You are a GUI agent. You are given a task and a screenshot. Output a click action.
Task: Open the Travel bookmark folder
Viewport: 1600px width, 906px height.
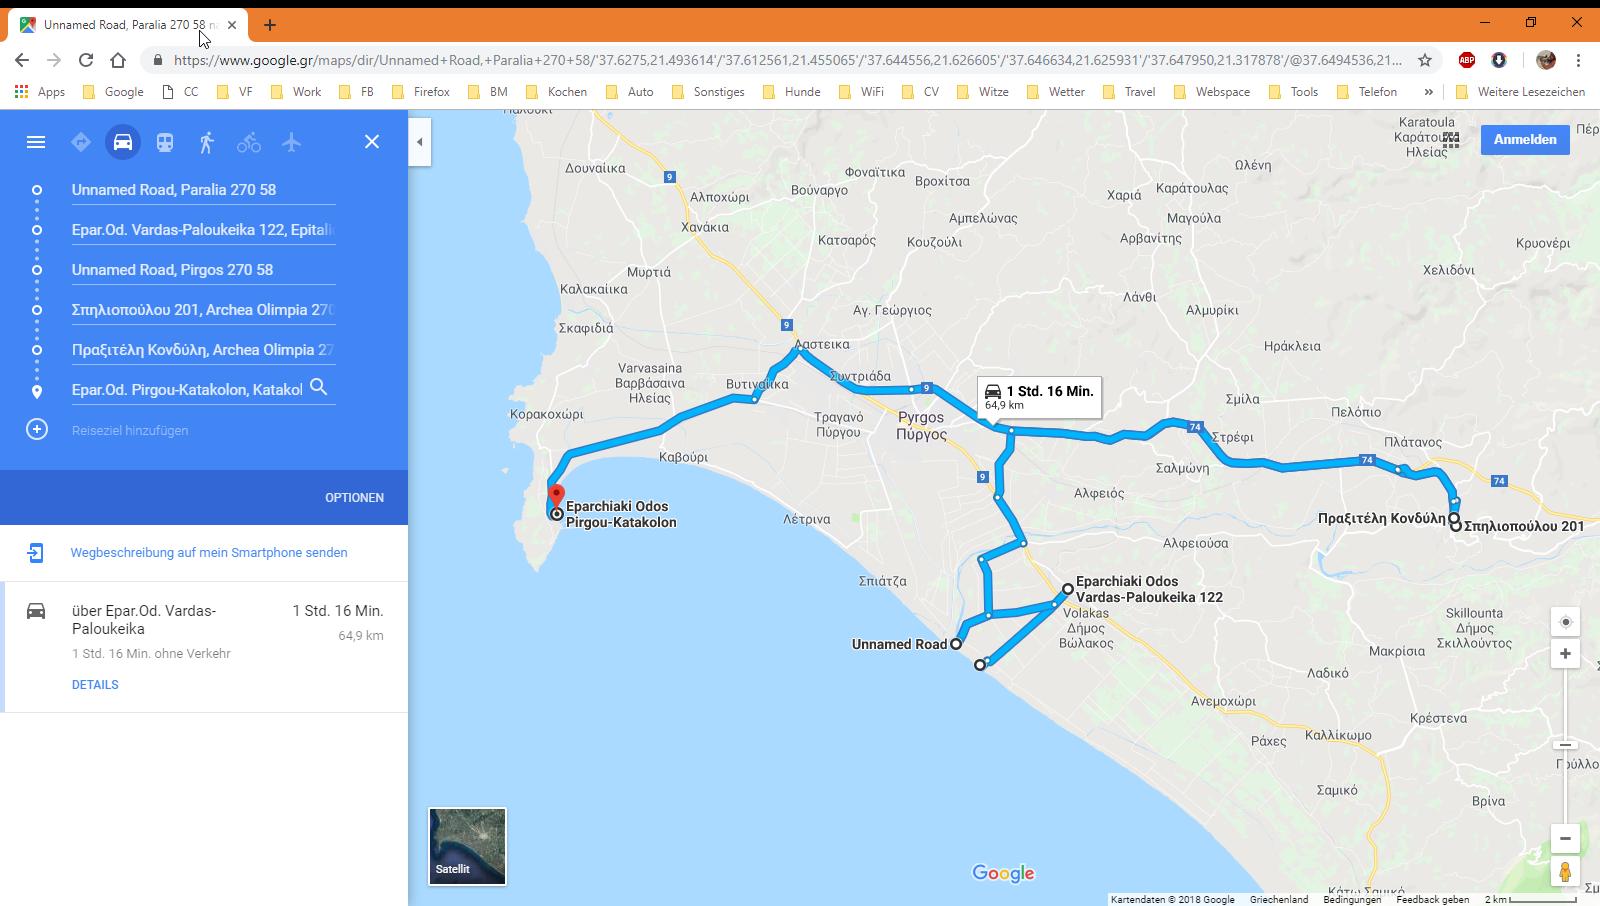tap(1130, 92)
